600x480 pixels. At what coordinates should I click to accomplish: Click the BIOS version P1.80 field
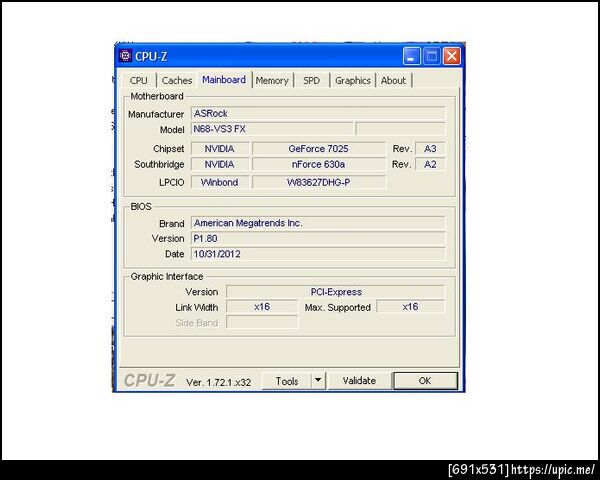click(318, 238)
